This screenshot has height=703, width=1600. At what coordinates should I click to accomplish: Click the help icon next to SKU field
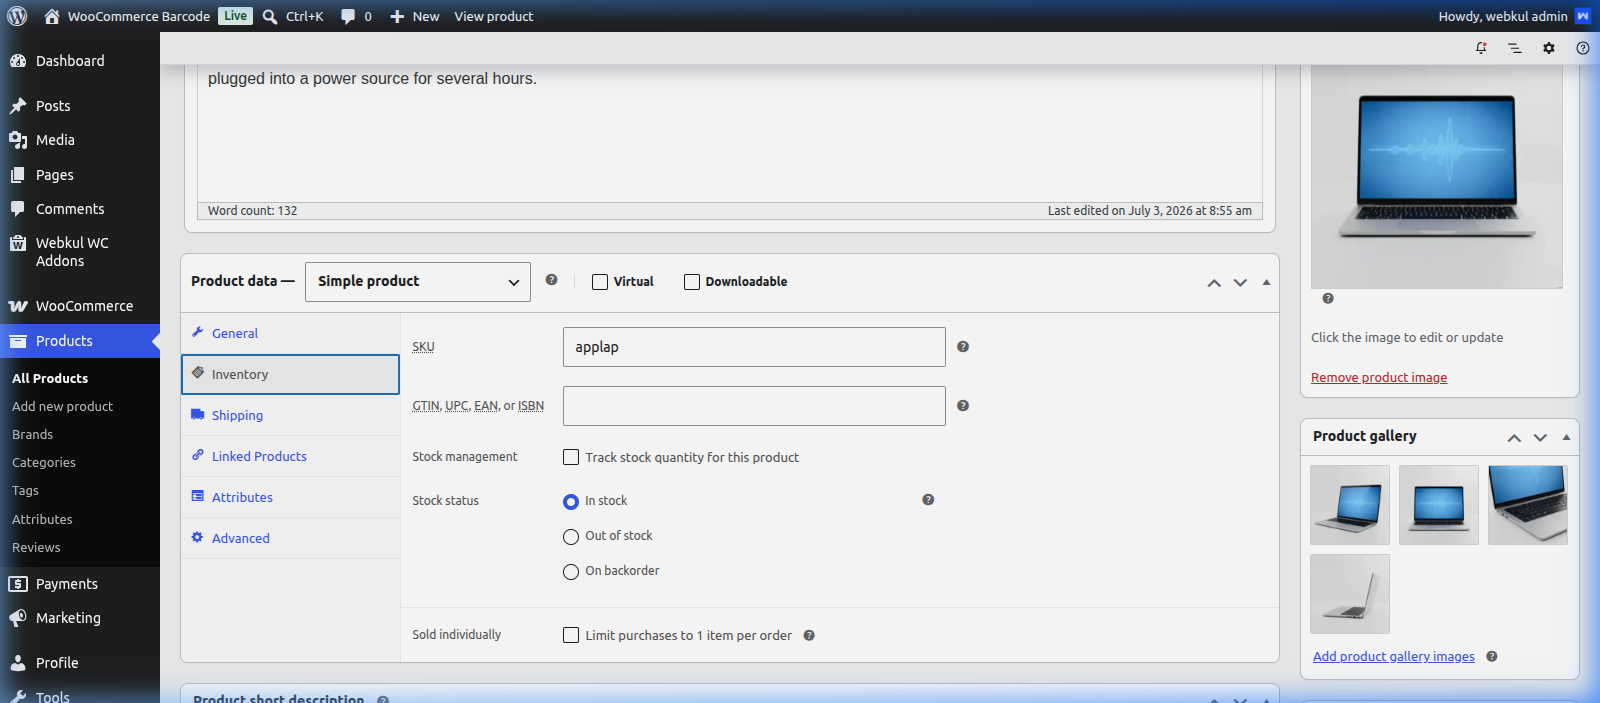963,347
